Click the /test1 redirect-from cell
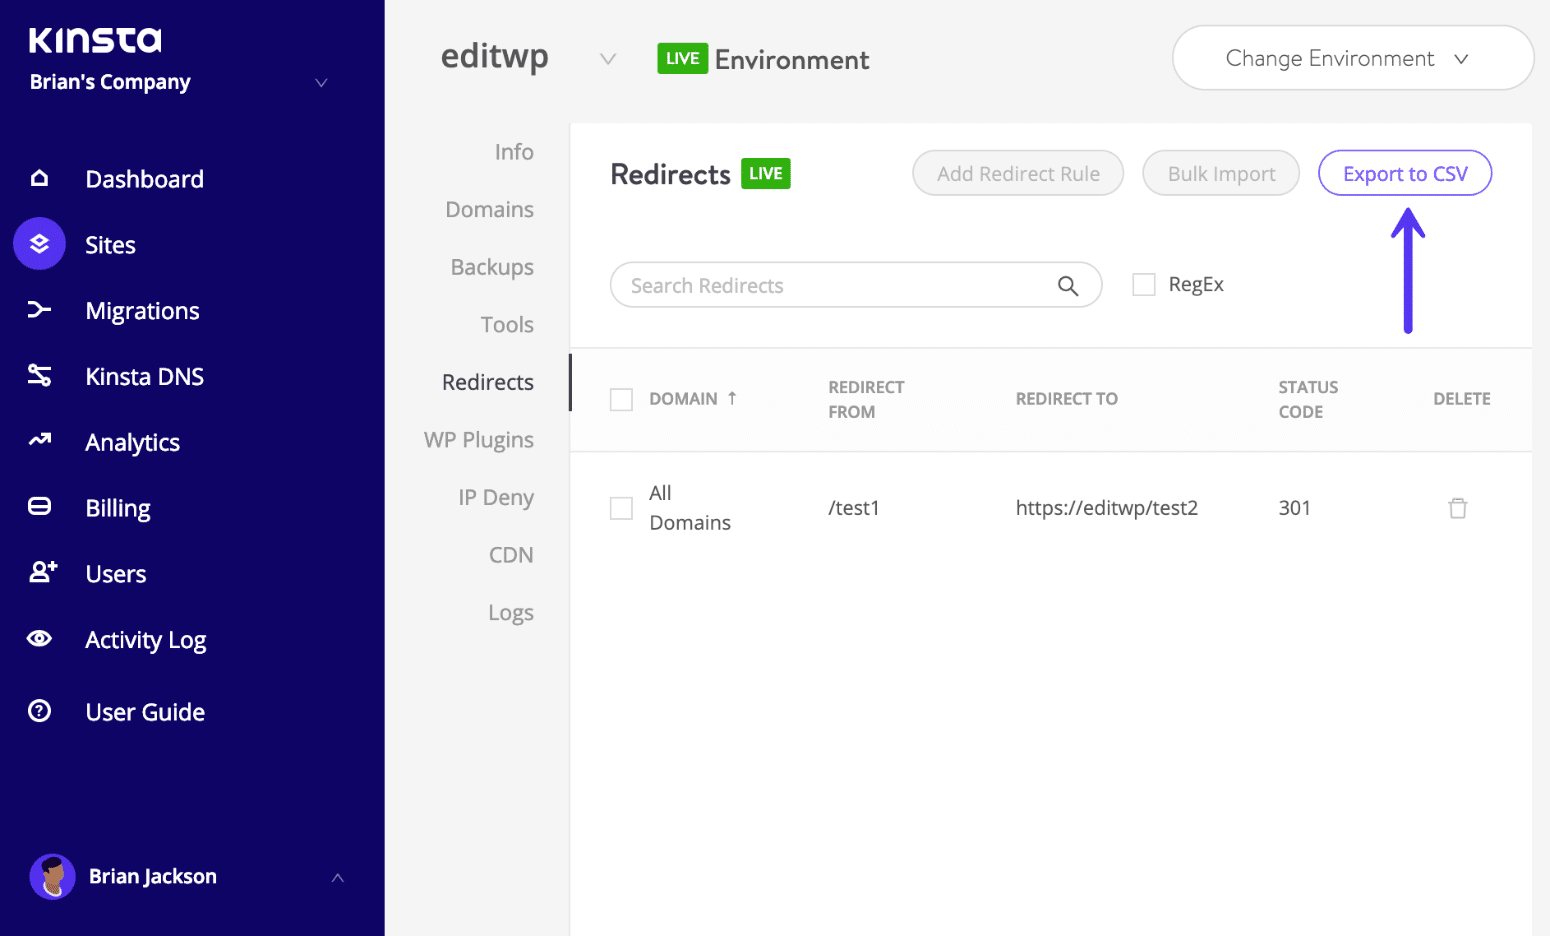Screen dimensions: 1550x936 point(854,508)
